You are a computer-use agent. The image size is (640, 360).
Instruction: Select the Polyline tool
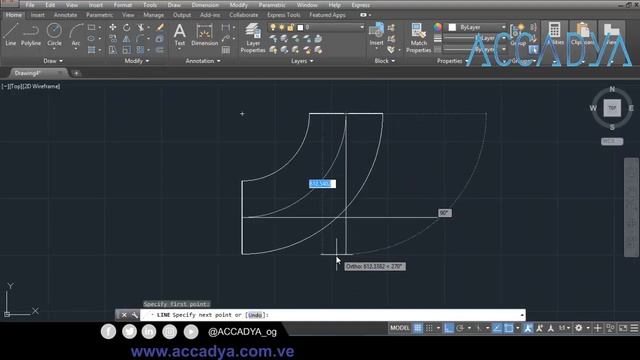click(31, 34)
